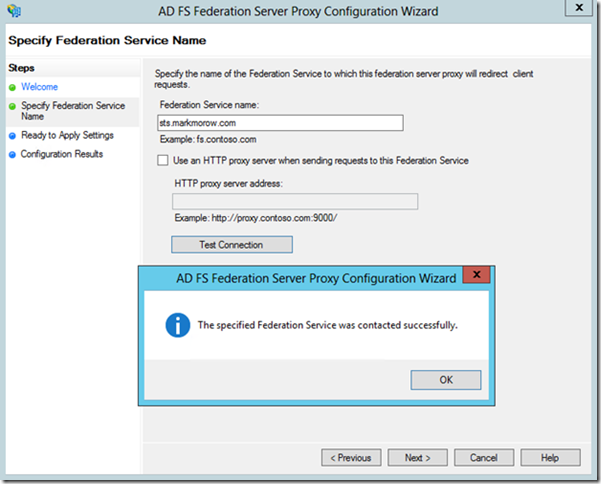Image resolution: width=601 pixels, height=484 pixels.
Task: Click the text 'Example: fs.contoso.com'
Action: pos(208,139)
